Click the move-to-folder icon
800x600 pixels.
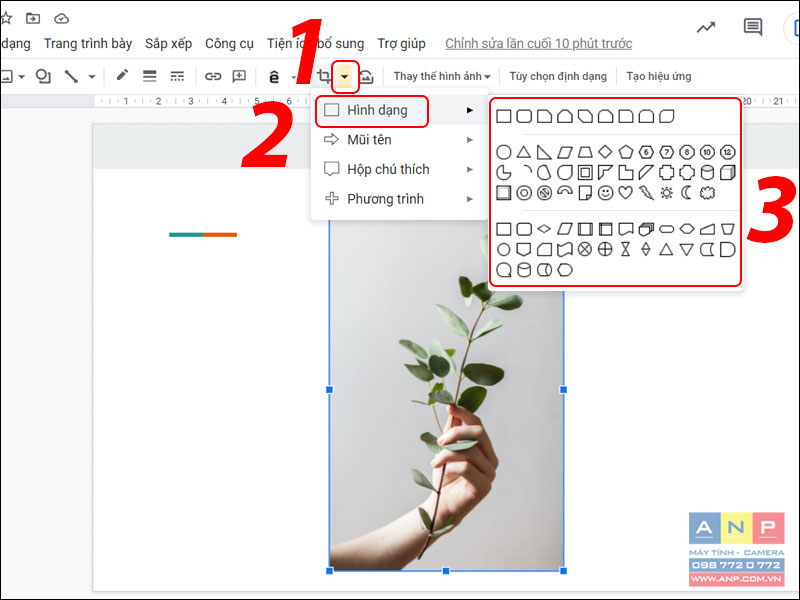pos(33,19)
